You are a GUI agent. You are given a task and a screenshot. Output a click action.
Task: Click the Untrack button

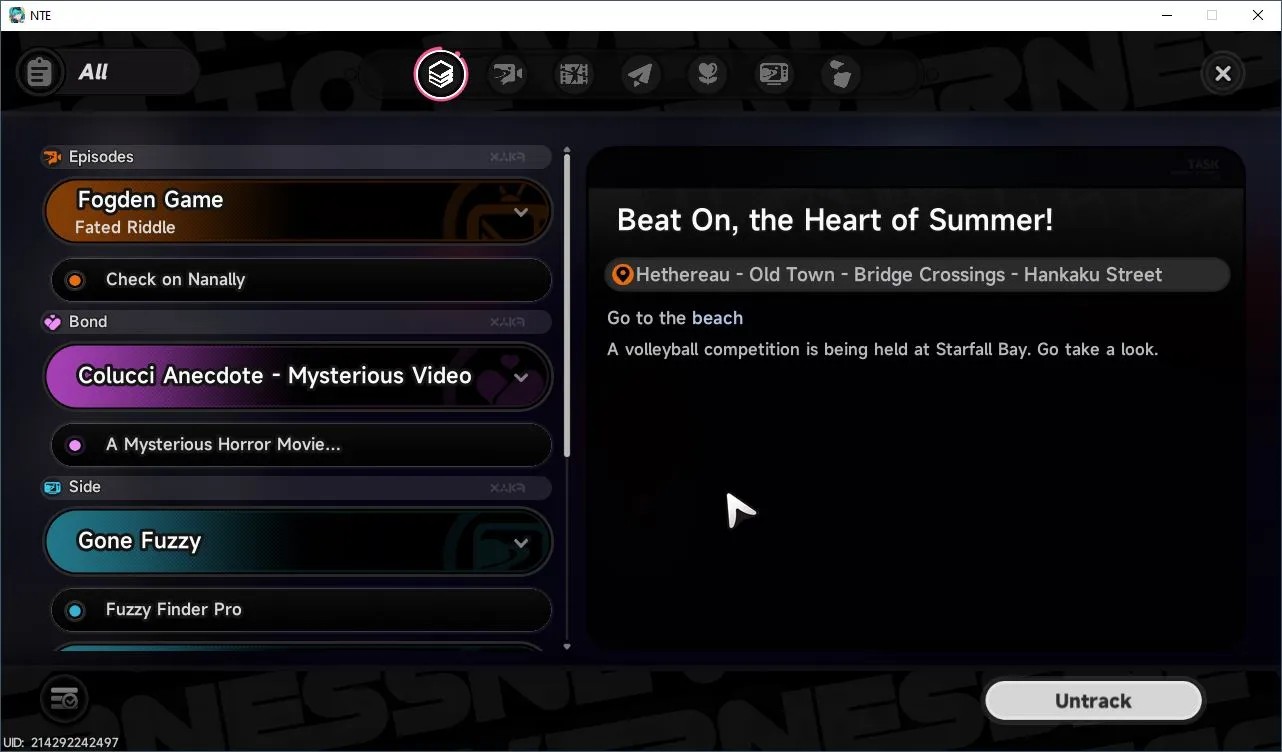click(1093, 701)
